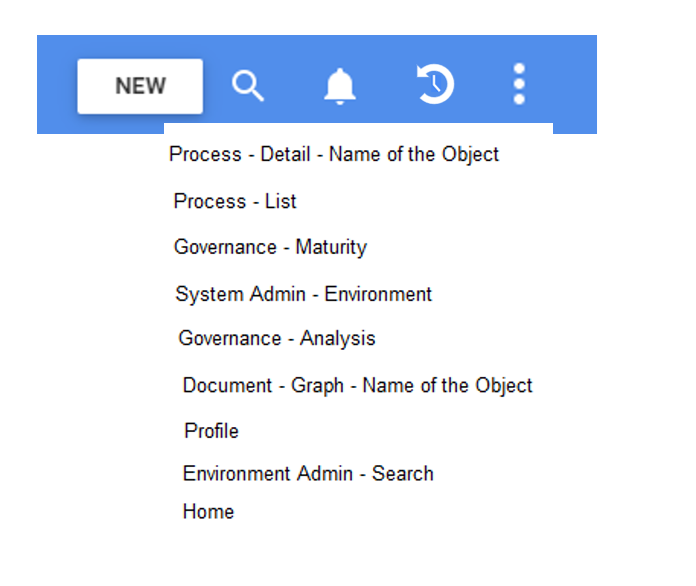The height and width of the screenshot is (586, 696).
Task: Start a search using the toolbar magnifier
Action: coord(248,86)
